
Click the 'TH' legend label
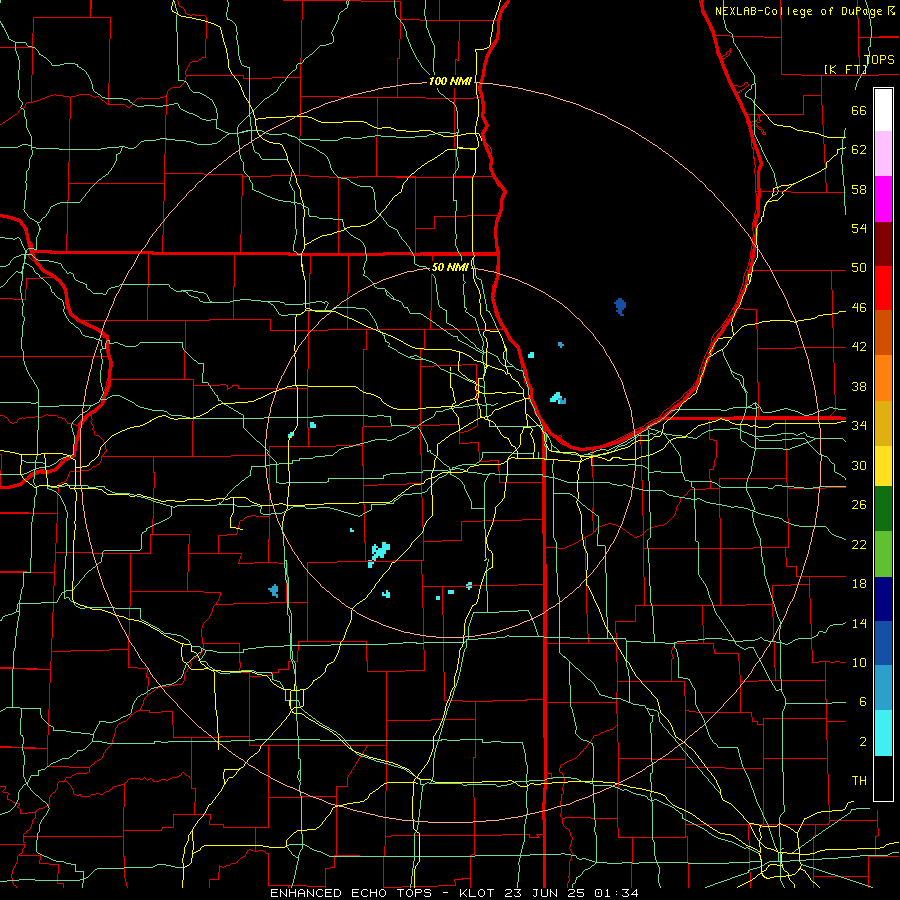(859, 781)
